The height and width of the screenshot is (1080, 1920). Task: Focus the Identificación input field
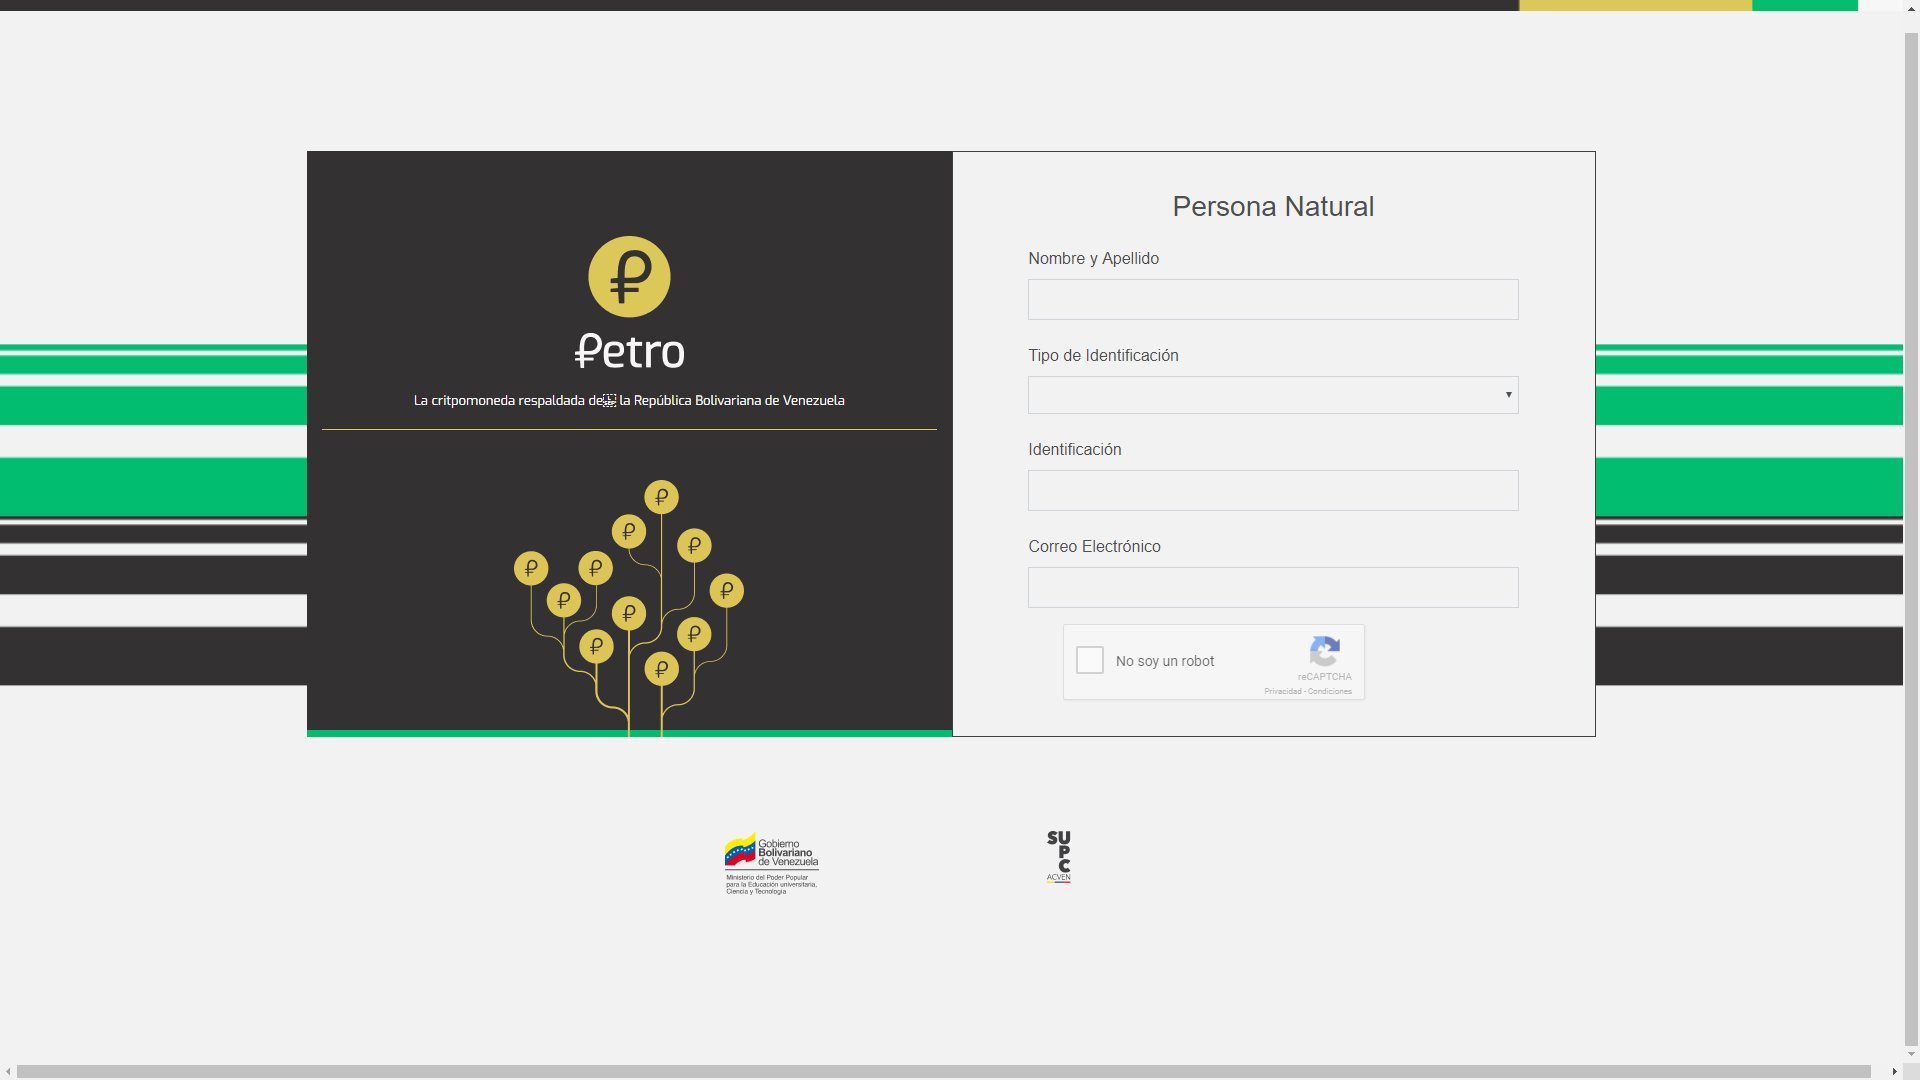click(x=1273, y=490)
